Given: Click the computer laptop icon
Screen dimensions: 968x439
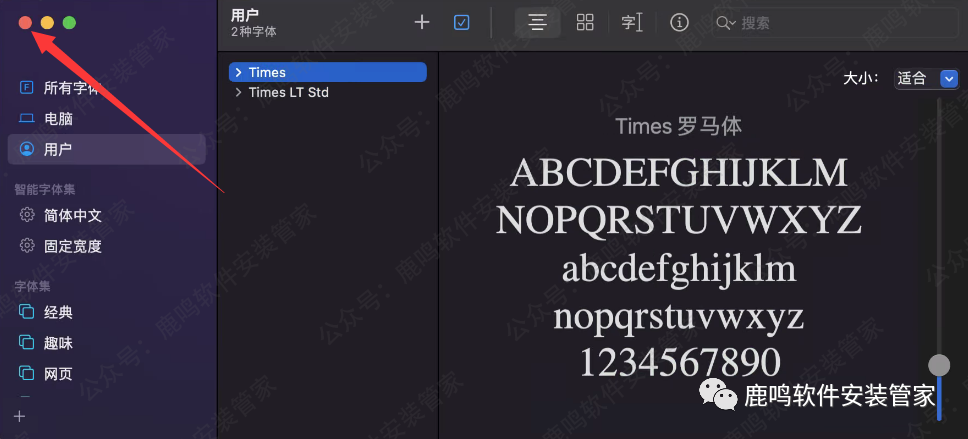Looking at the screenshot, I should tap(27, 119).
